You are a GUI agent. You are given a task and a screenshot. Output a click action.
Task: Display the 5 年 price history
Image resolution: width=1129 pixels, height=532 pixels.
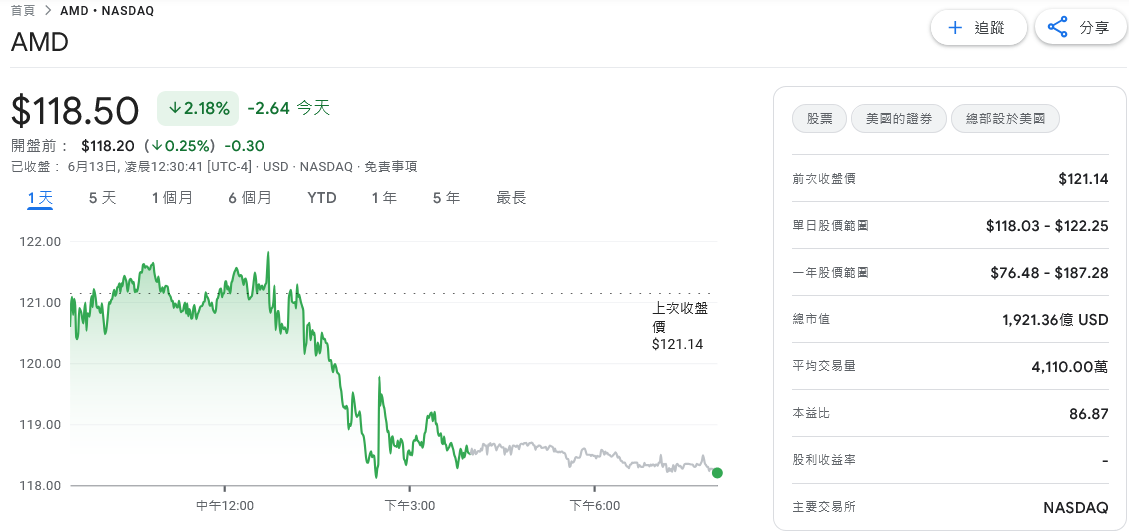pos(446,198)
